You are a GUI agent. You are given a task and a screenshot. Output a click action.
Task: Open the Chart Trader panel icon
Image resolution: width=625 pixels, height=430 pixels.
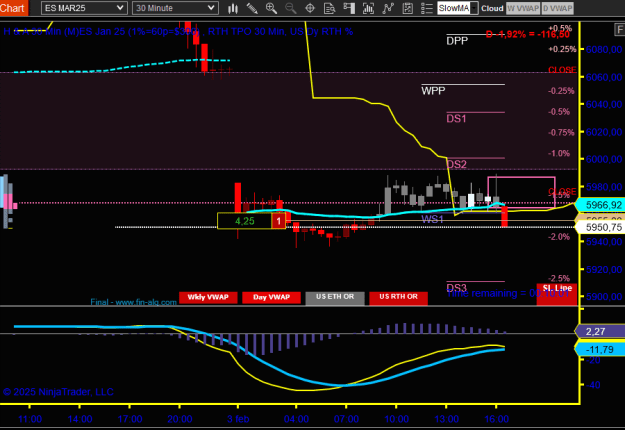point(349,8)
